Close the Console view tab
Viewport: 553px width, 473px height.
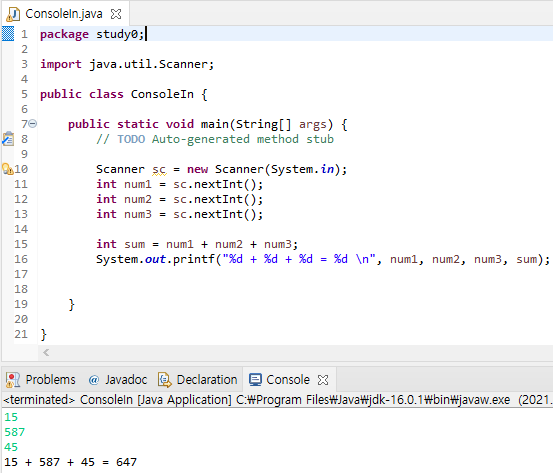click(x=323, y=380)
